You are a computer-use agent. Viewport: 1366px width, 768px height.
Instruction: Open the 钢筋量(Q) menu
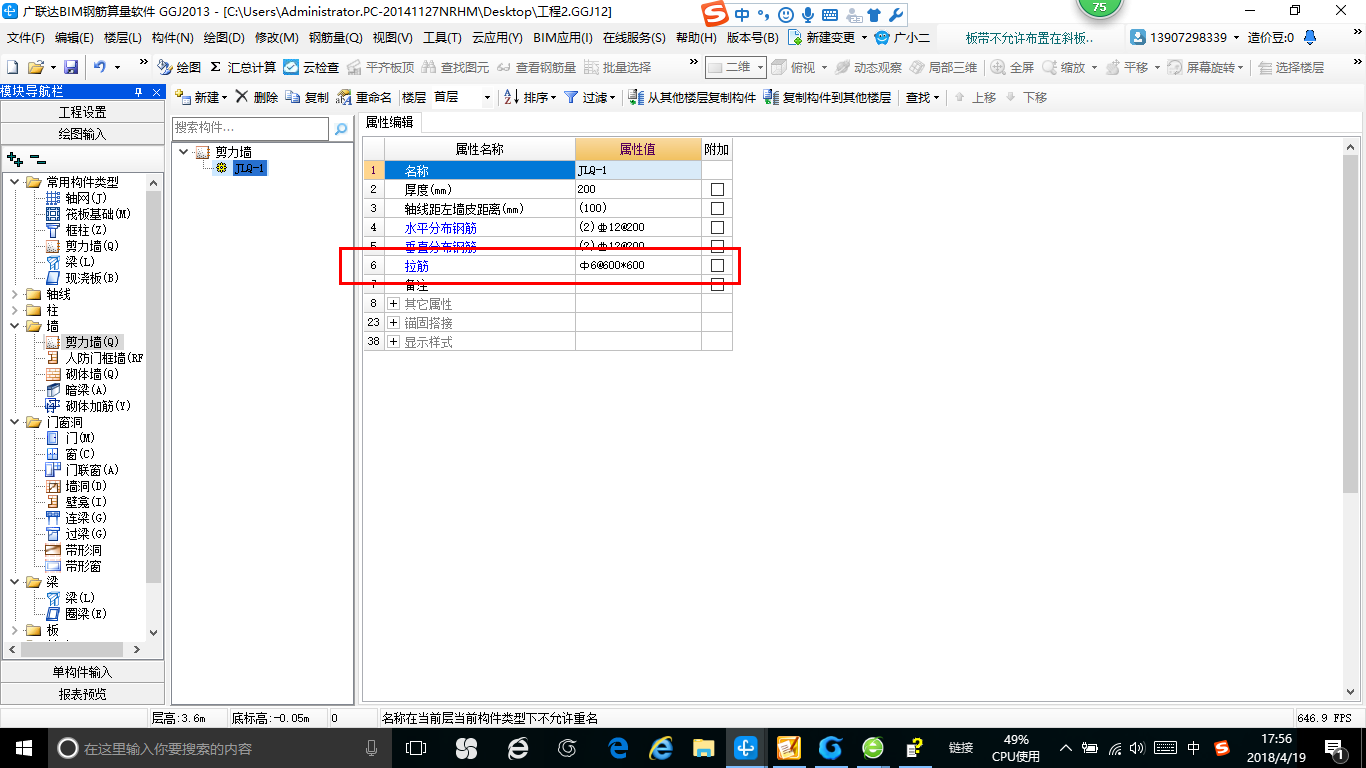(336, 37)
